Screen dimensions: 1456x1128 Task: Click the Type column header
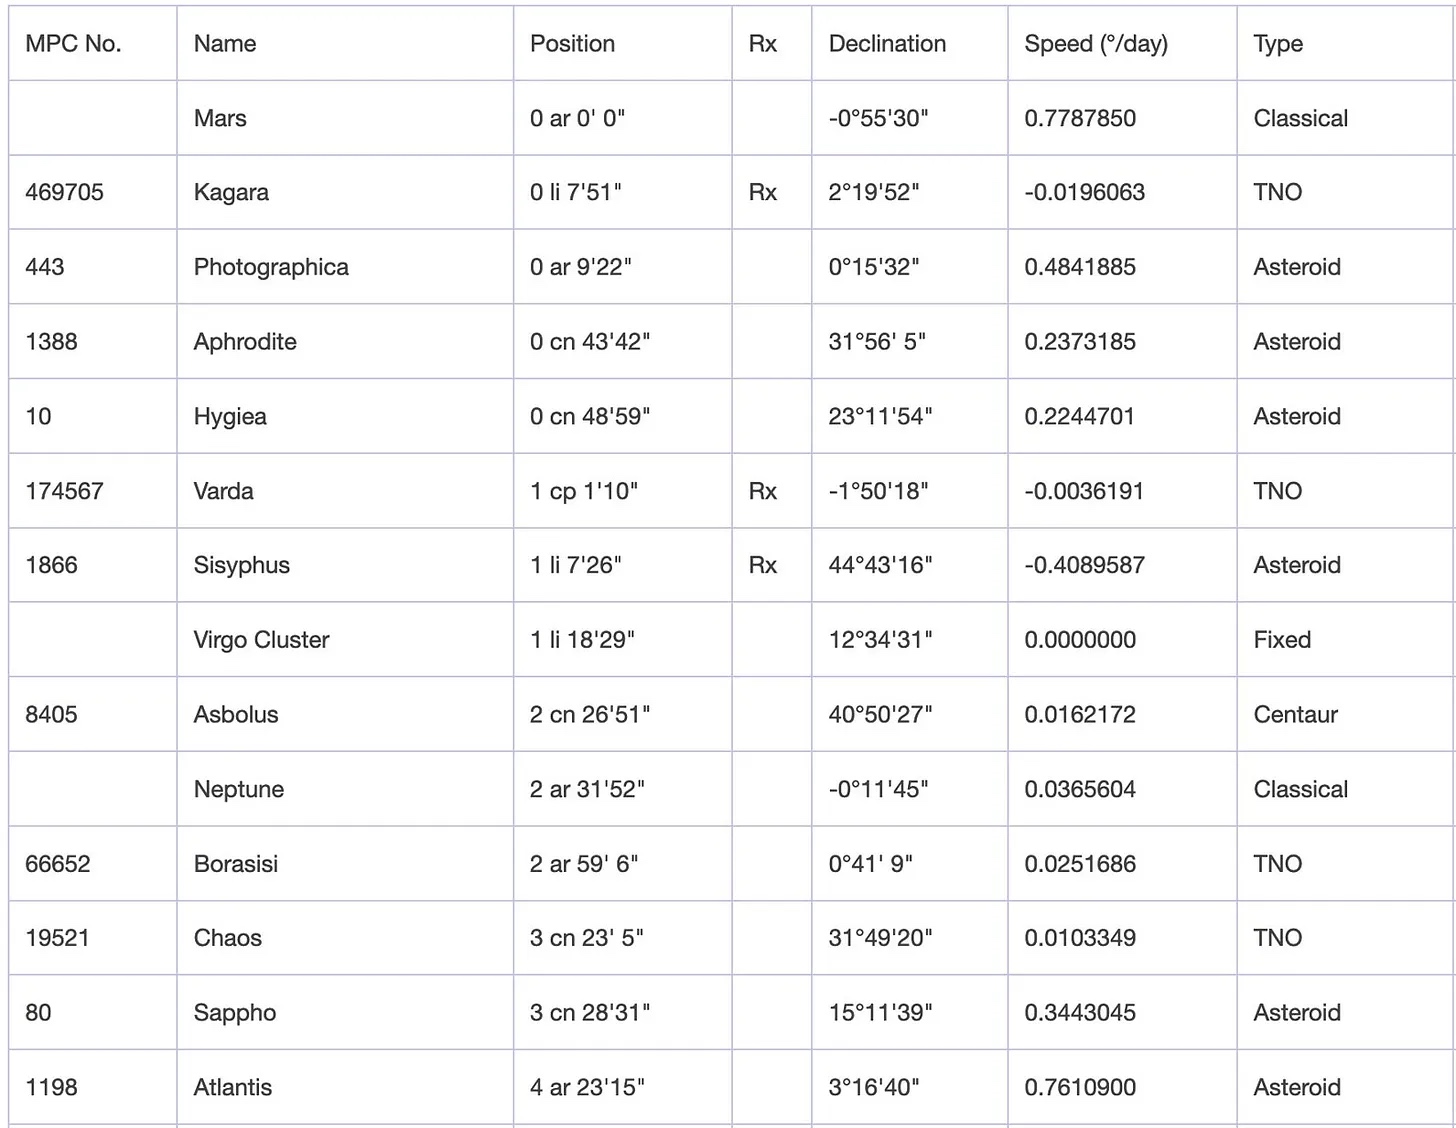1278,44
